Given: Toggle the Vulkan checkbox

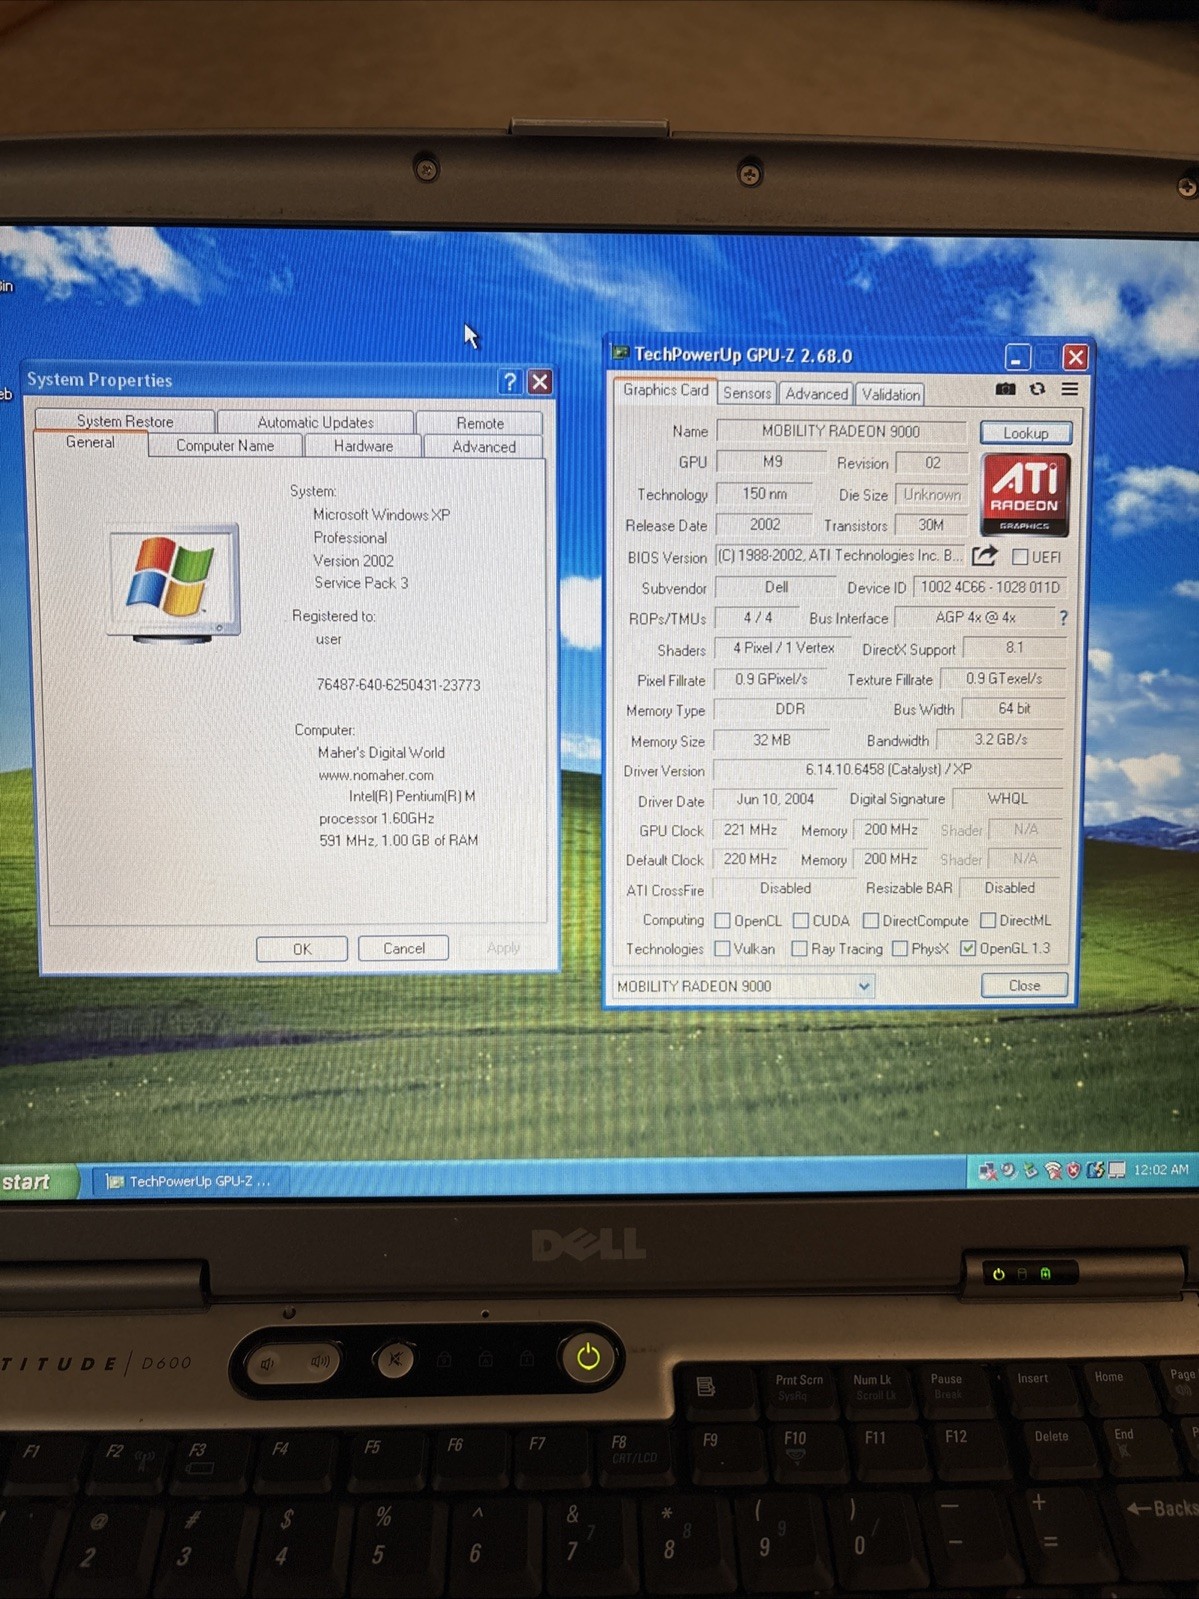Looking at the screenshot, I should point(722,948).
